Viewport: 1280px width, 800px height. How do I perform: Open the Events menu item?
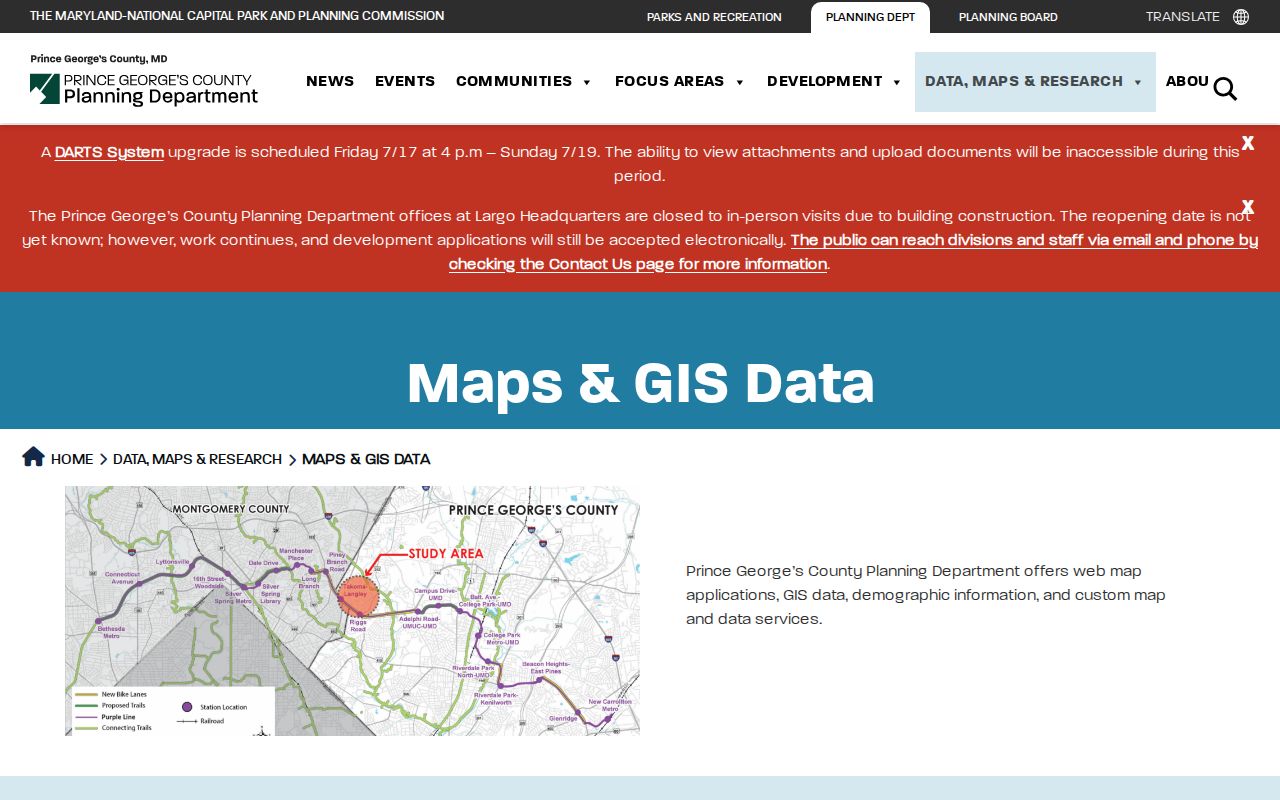point(405,81)
